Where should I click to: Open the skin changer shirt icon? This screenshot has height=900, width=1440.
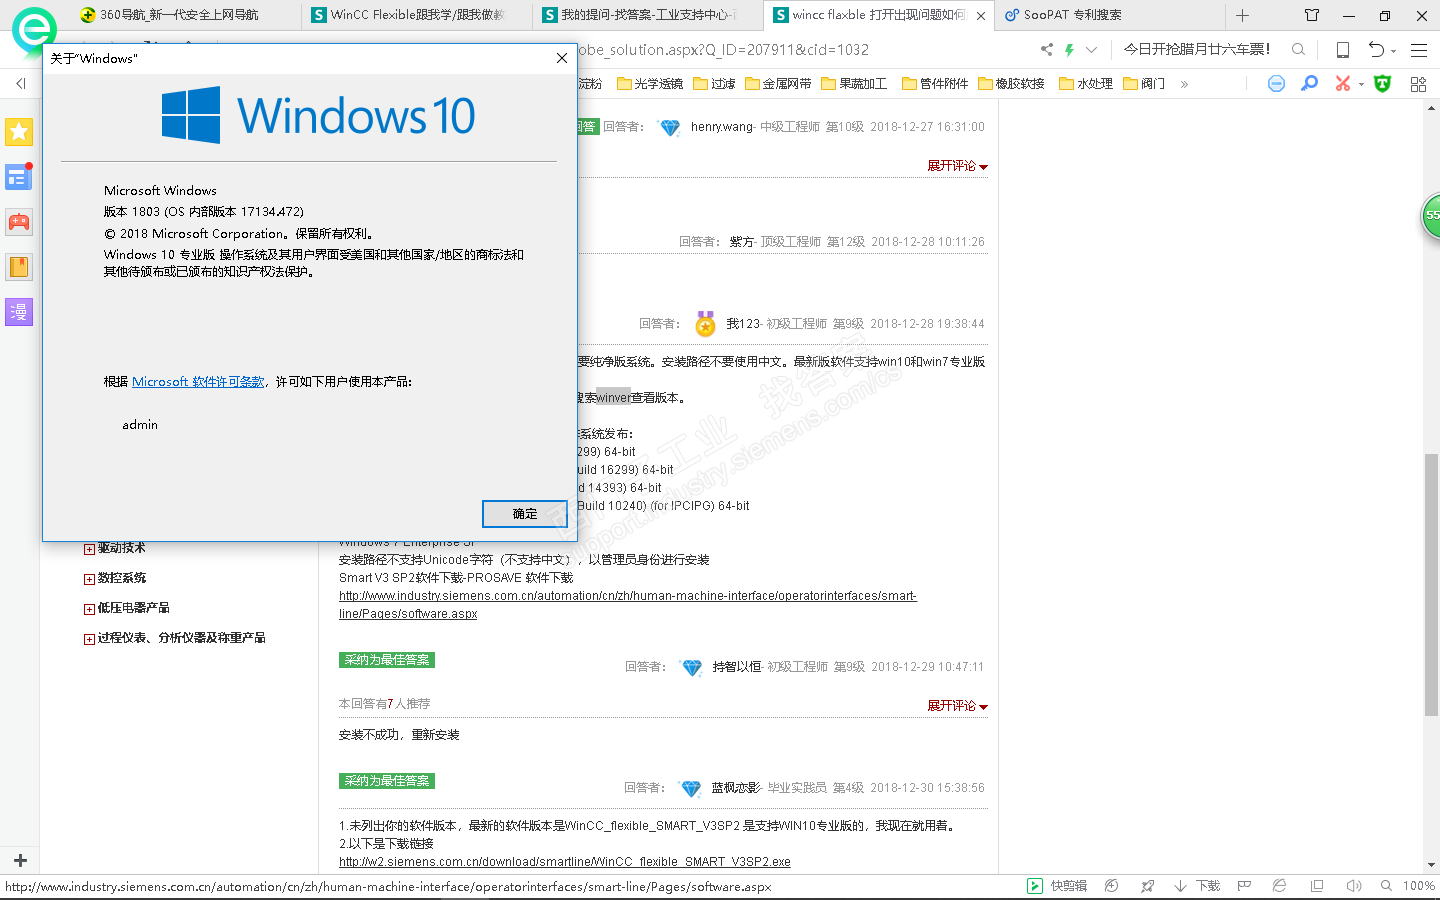click(1312, 15)
